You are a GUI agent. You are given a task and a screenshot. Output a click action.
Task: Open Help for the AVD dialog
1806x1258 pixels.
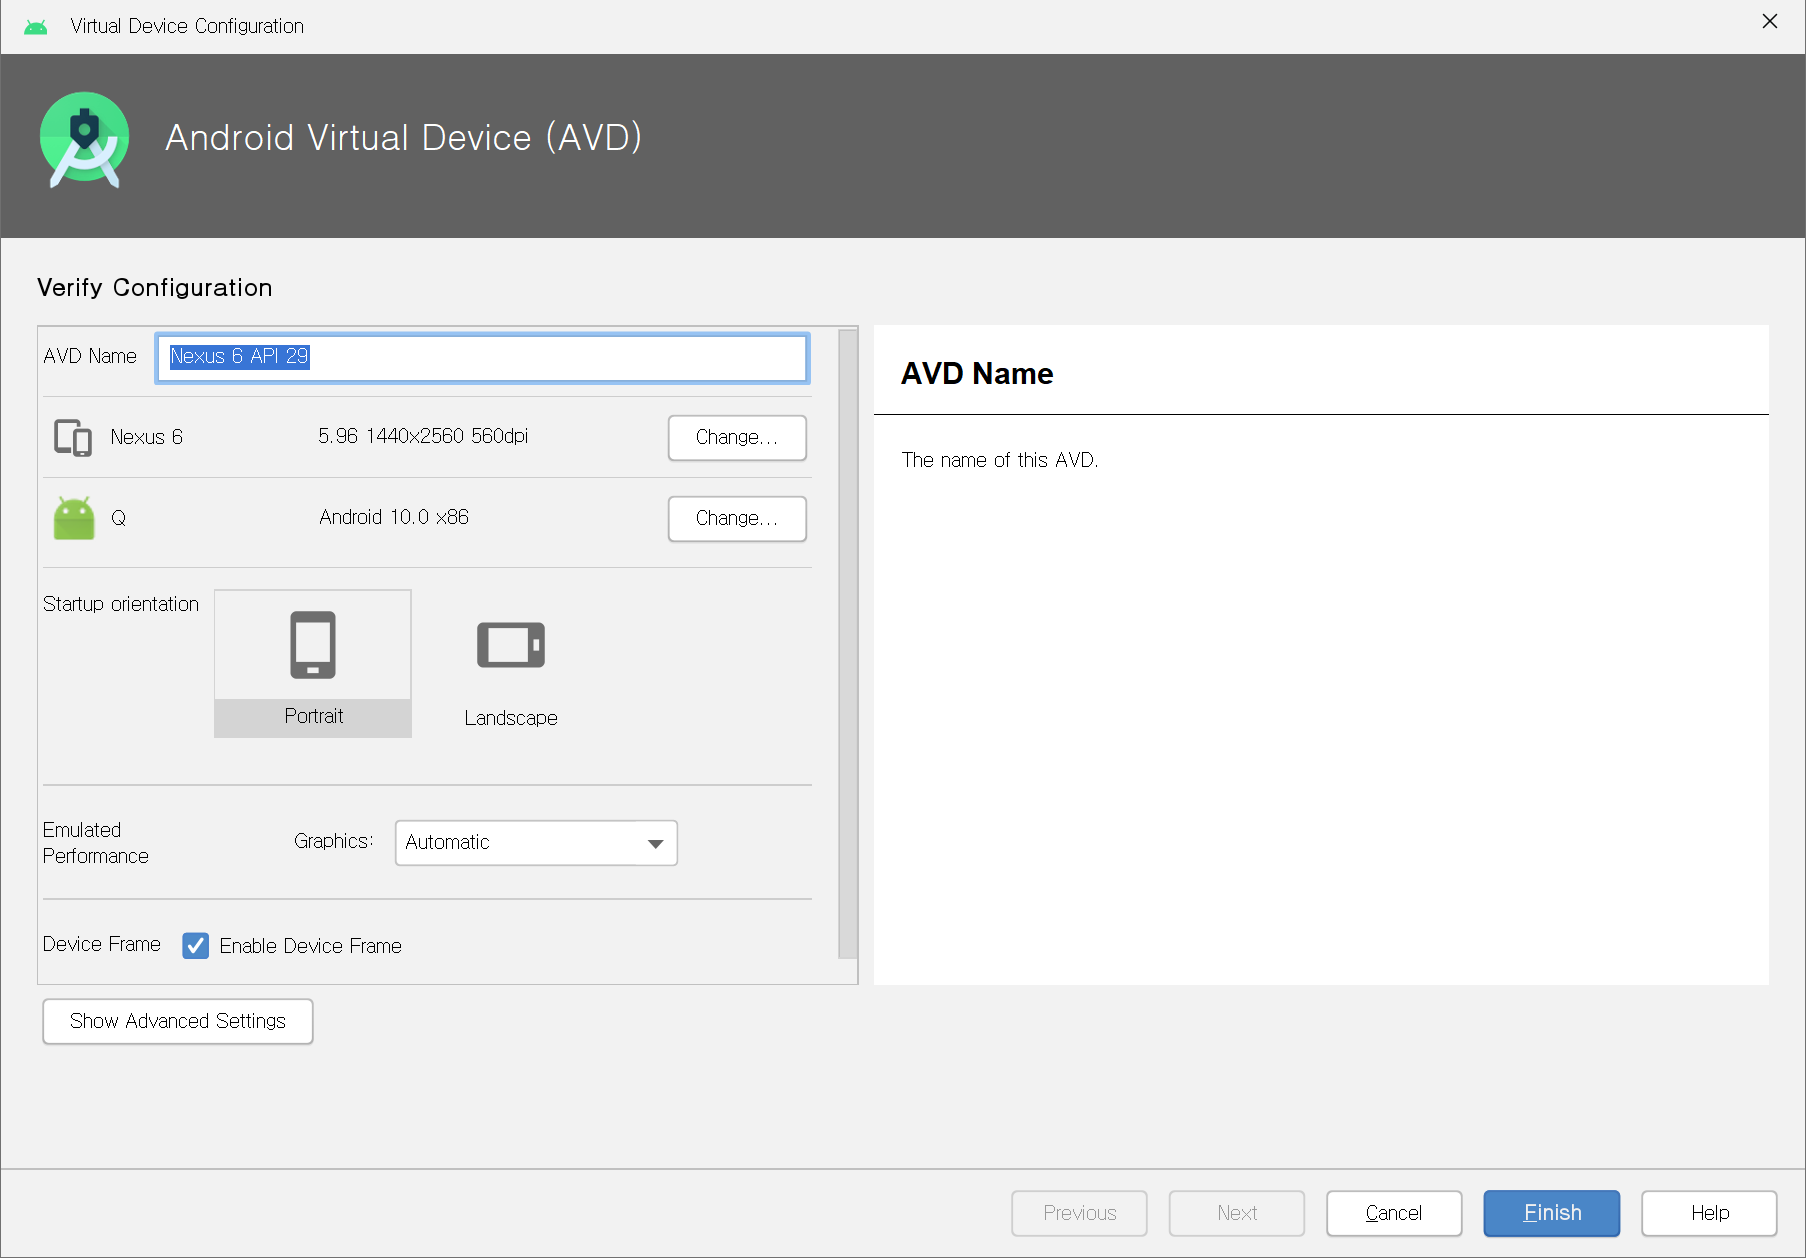click(x=1709, y=1214)
